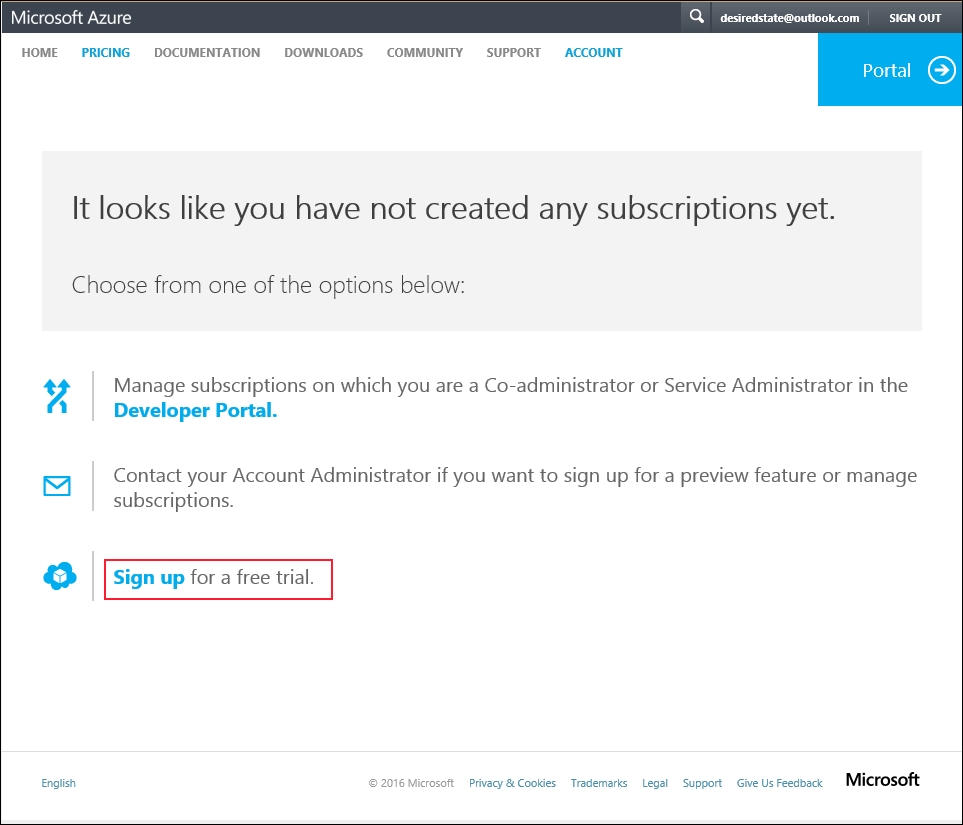Click Give Us Feedback link
Viewport: 963px width, 825px height.
pos(779,783)
